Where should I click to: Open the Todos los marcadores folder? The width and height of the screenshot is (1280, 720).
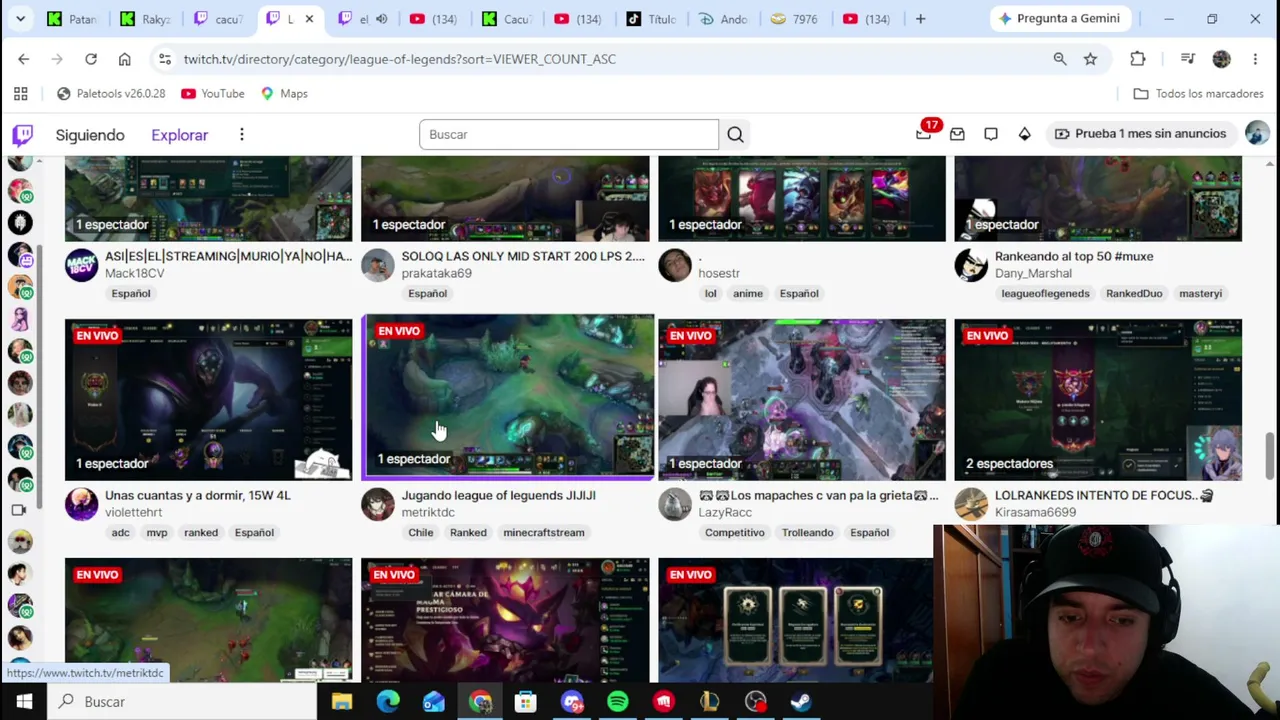coord(1199,94)
